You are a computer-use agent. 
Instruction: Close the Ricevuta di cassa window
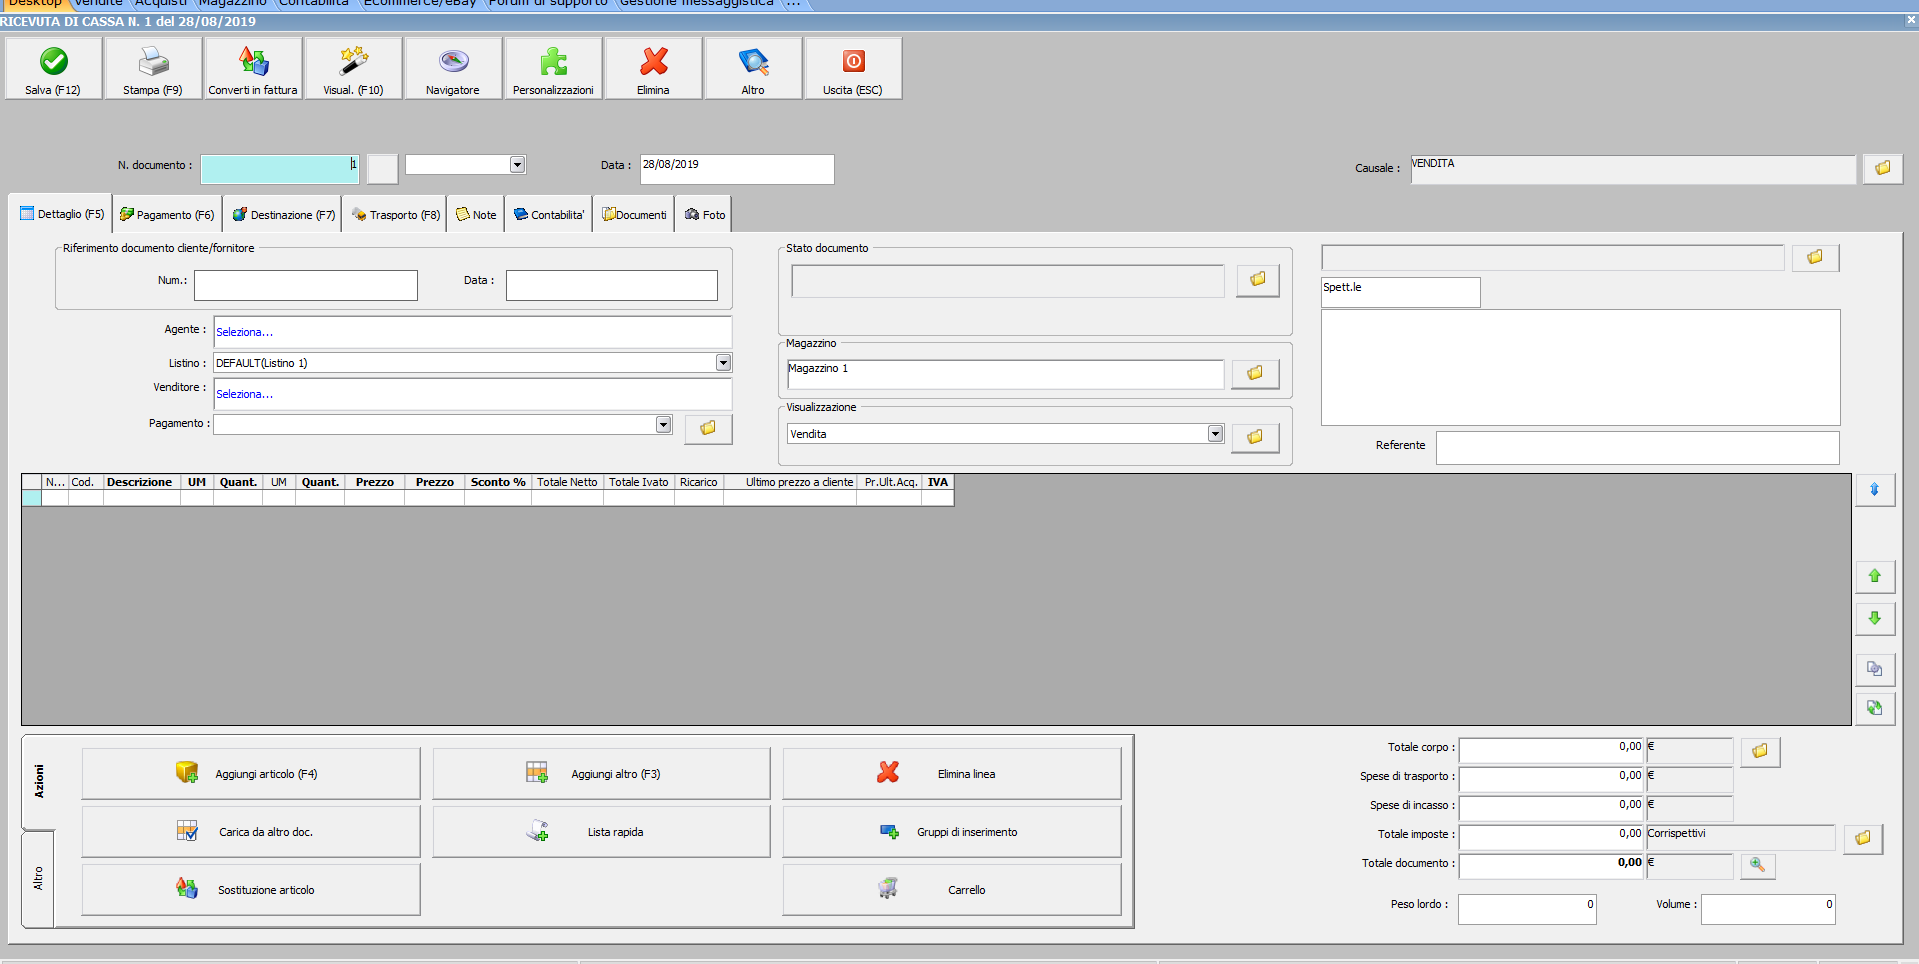point(1911,20)
